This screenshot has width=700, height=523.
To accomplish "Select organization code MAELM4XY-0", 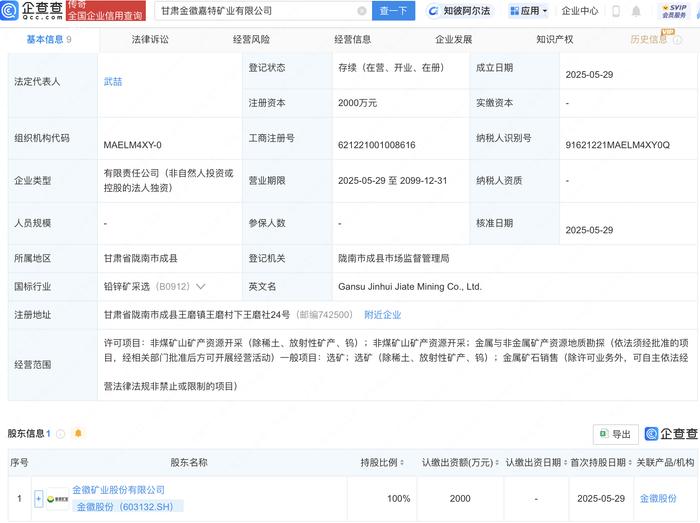I will coord(132,145).
